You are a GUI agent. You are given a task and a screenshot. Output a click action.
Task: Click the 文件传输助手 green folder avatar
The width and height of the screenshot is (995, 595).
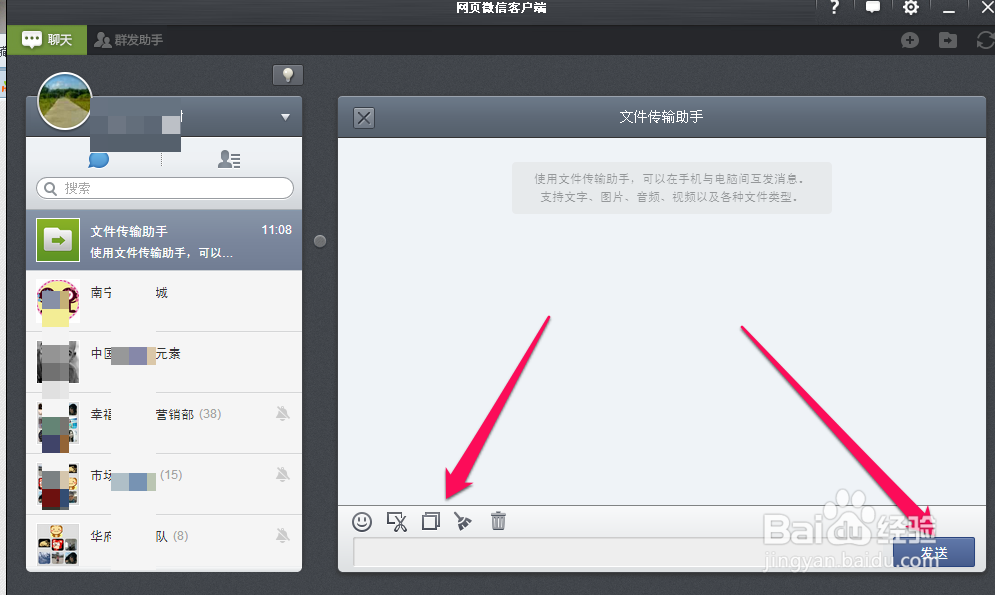(x=58, y=240)
